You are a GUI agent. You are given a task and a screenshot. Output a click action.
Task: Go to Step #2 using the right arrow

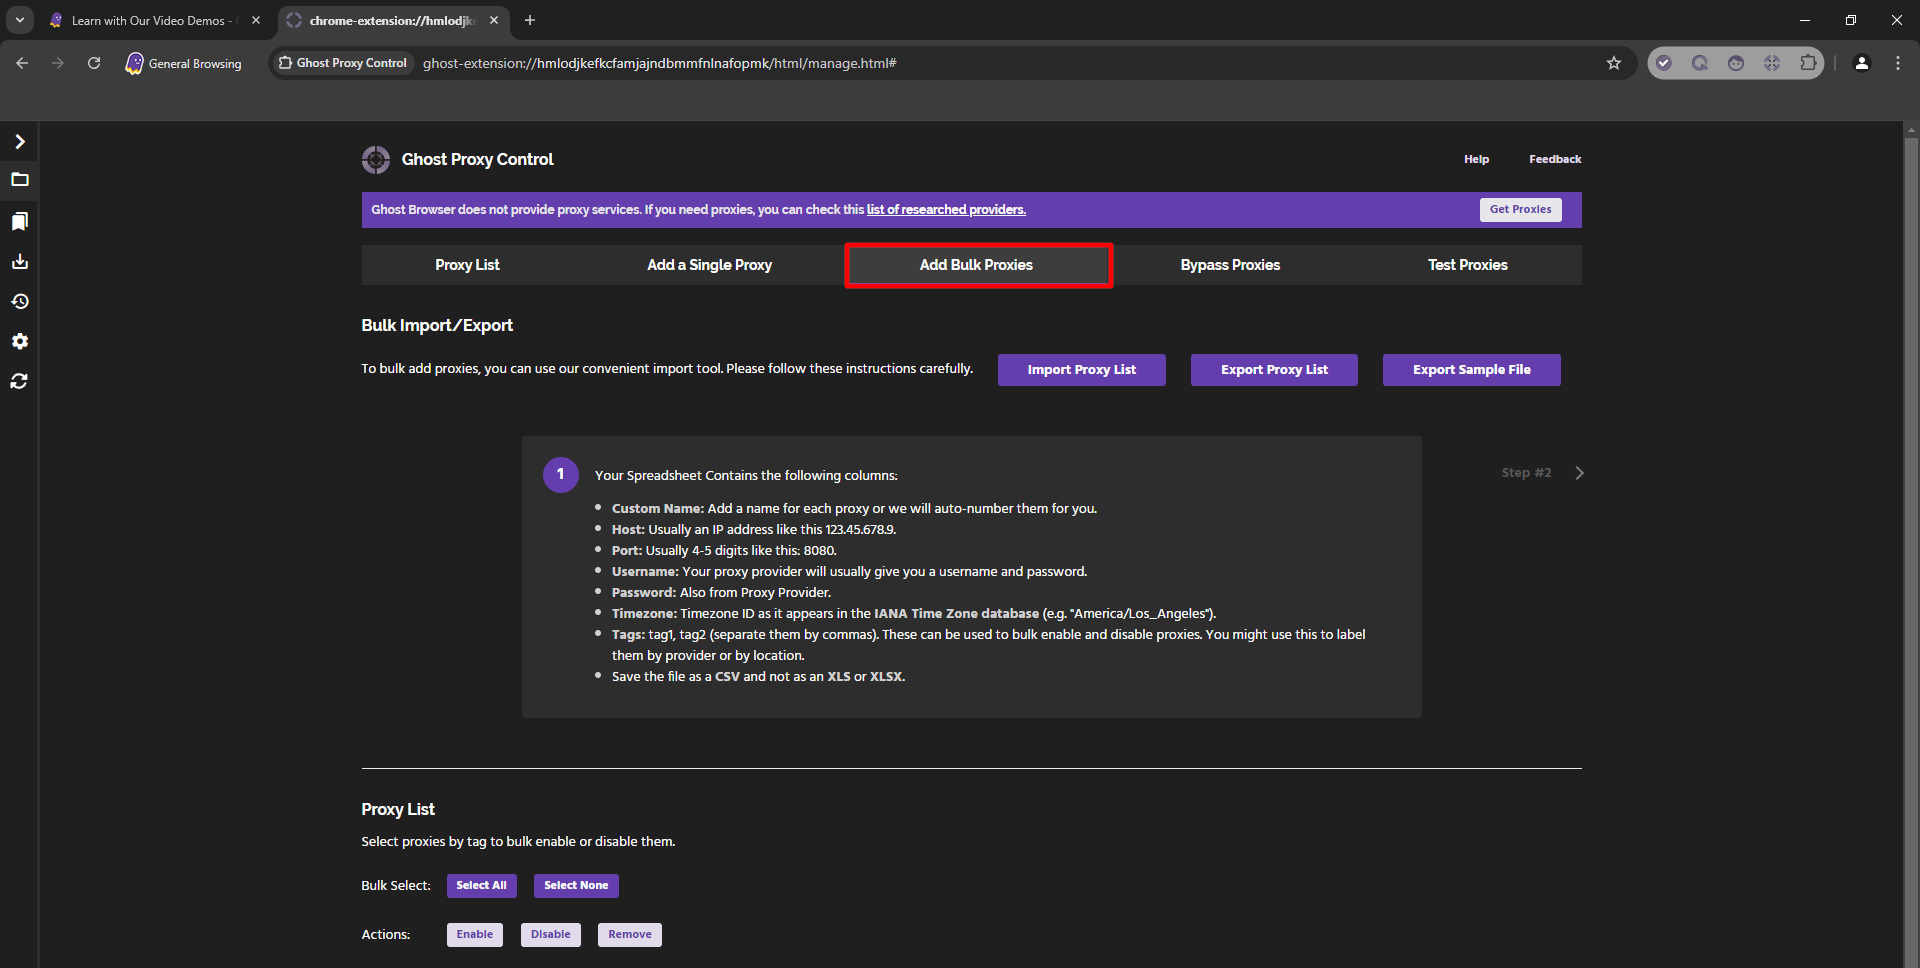coord(1579,473)
